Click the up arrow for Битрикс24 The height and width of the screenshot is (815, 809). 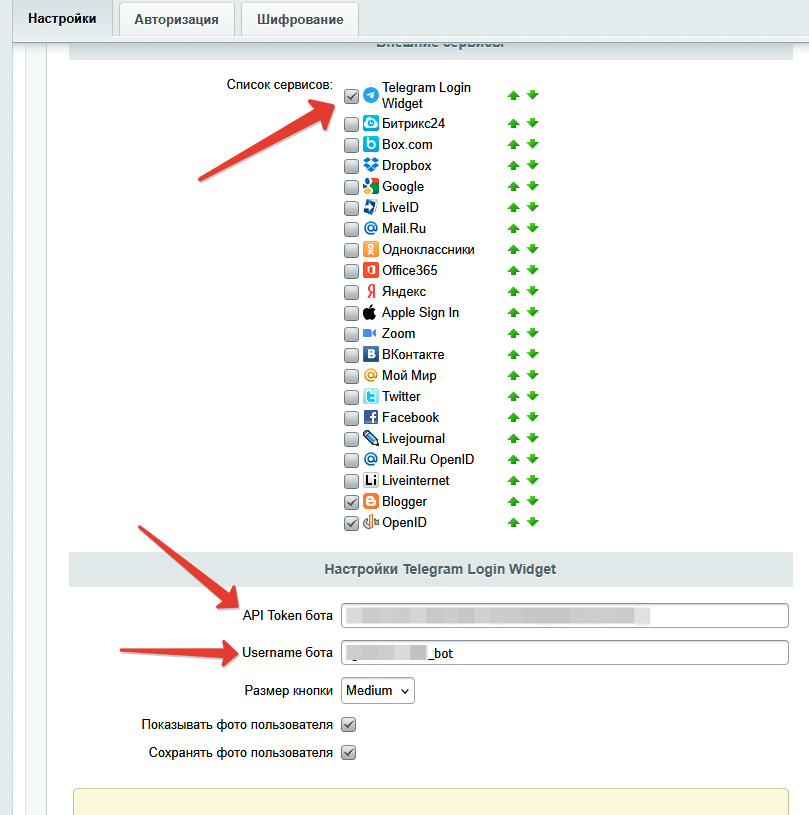click(x=514, y=123)
